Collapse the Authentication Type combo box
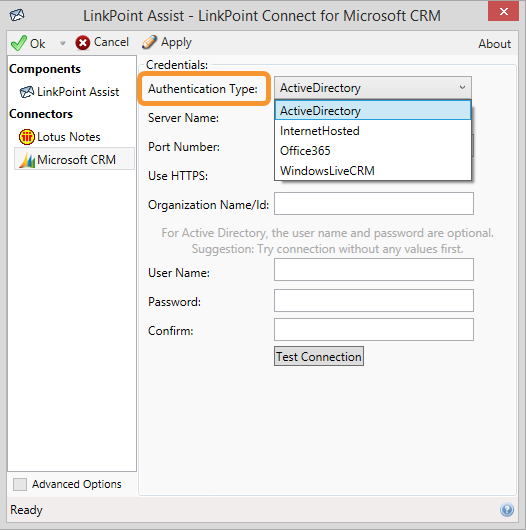526x530 pixels. (373, 88)
